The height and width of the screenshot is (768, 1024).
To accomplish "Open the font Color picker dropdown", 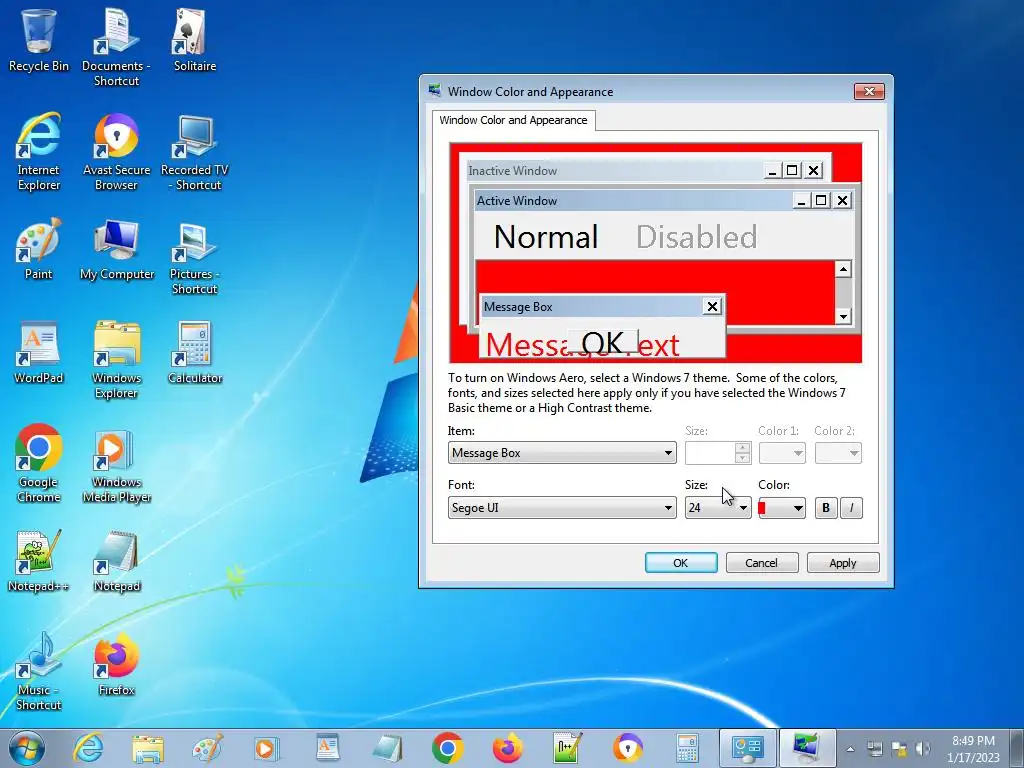I will tap(782, 507).
